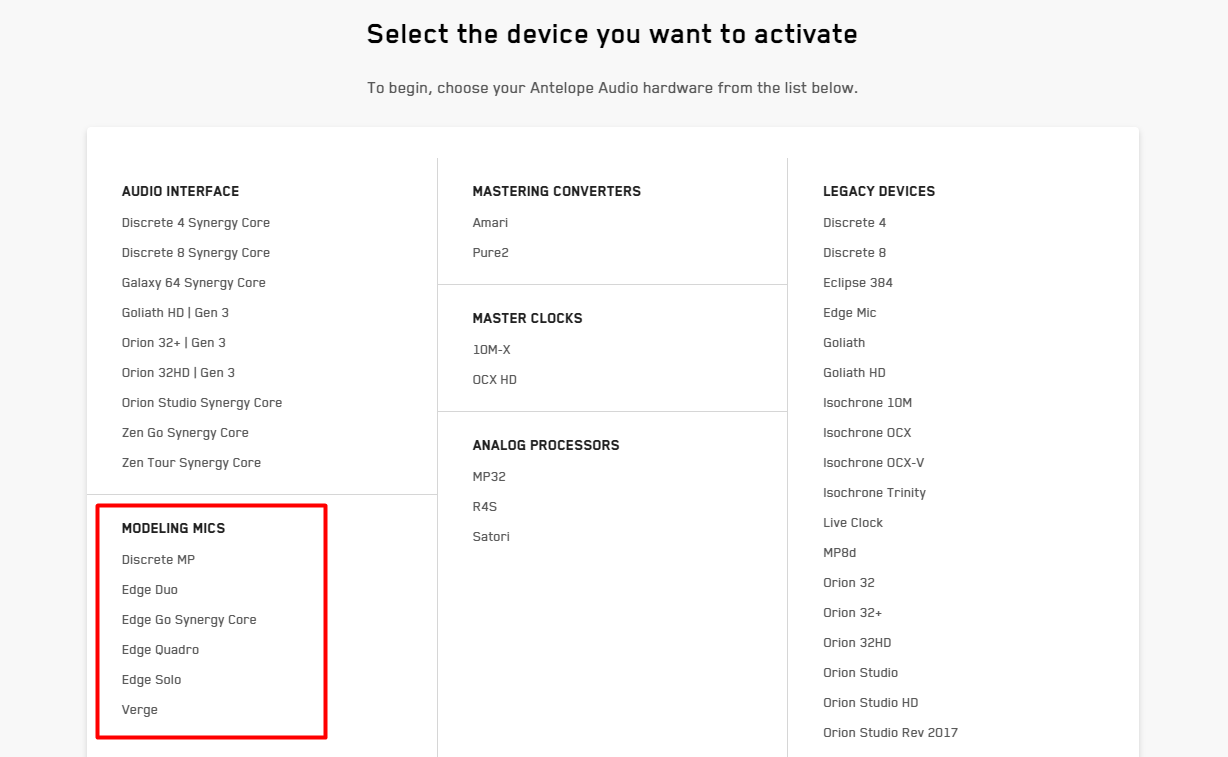Select plain Orion Studio legacy device

(861, 673)
